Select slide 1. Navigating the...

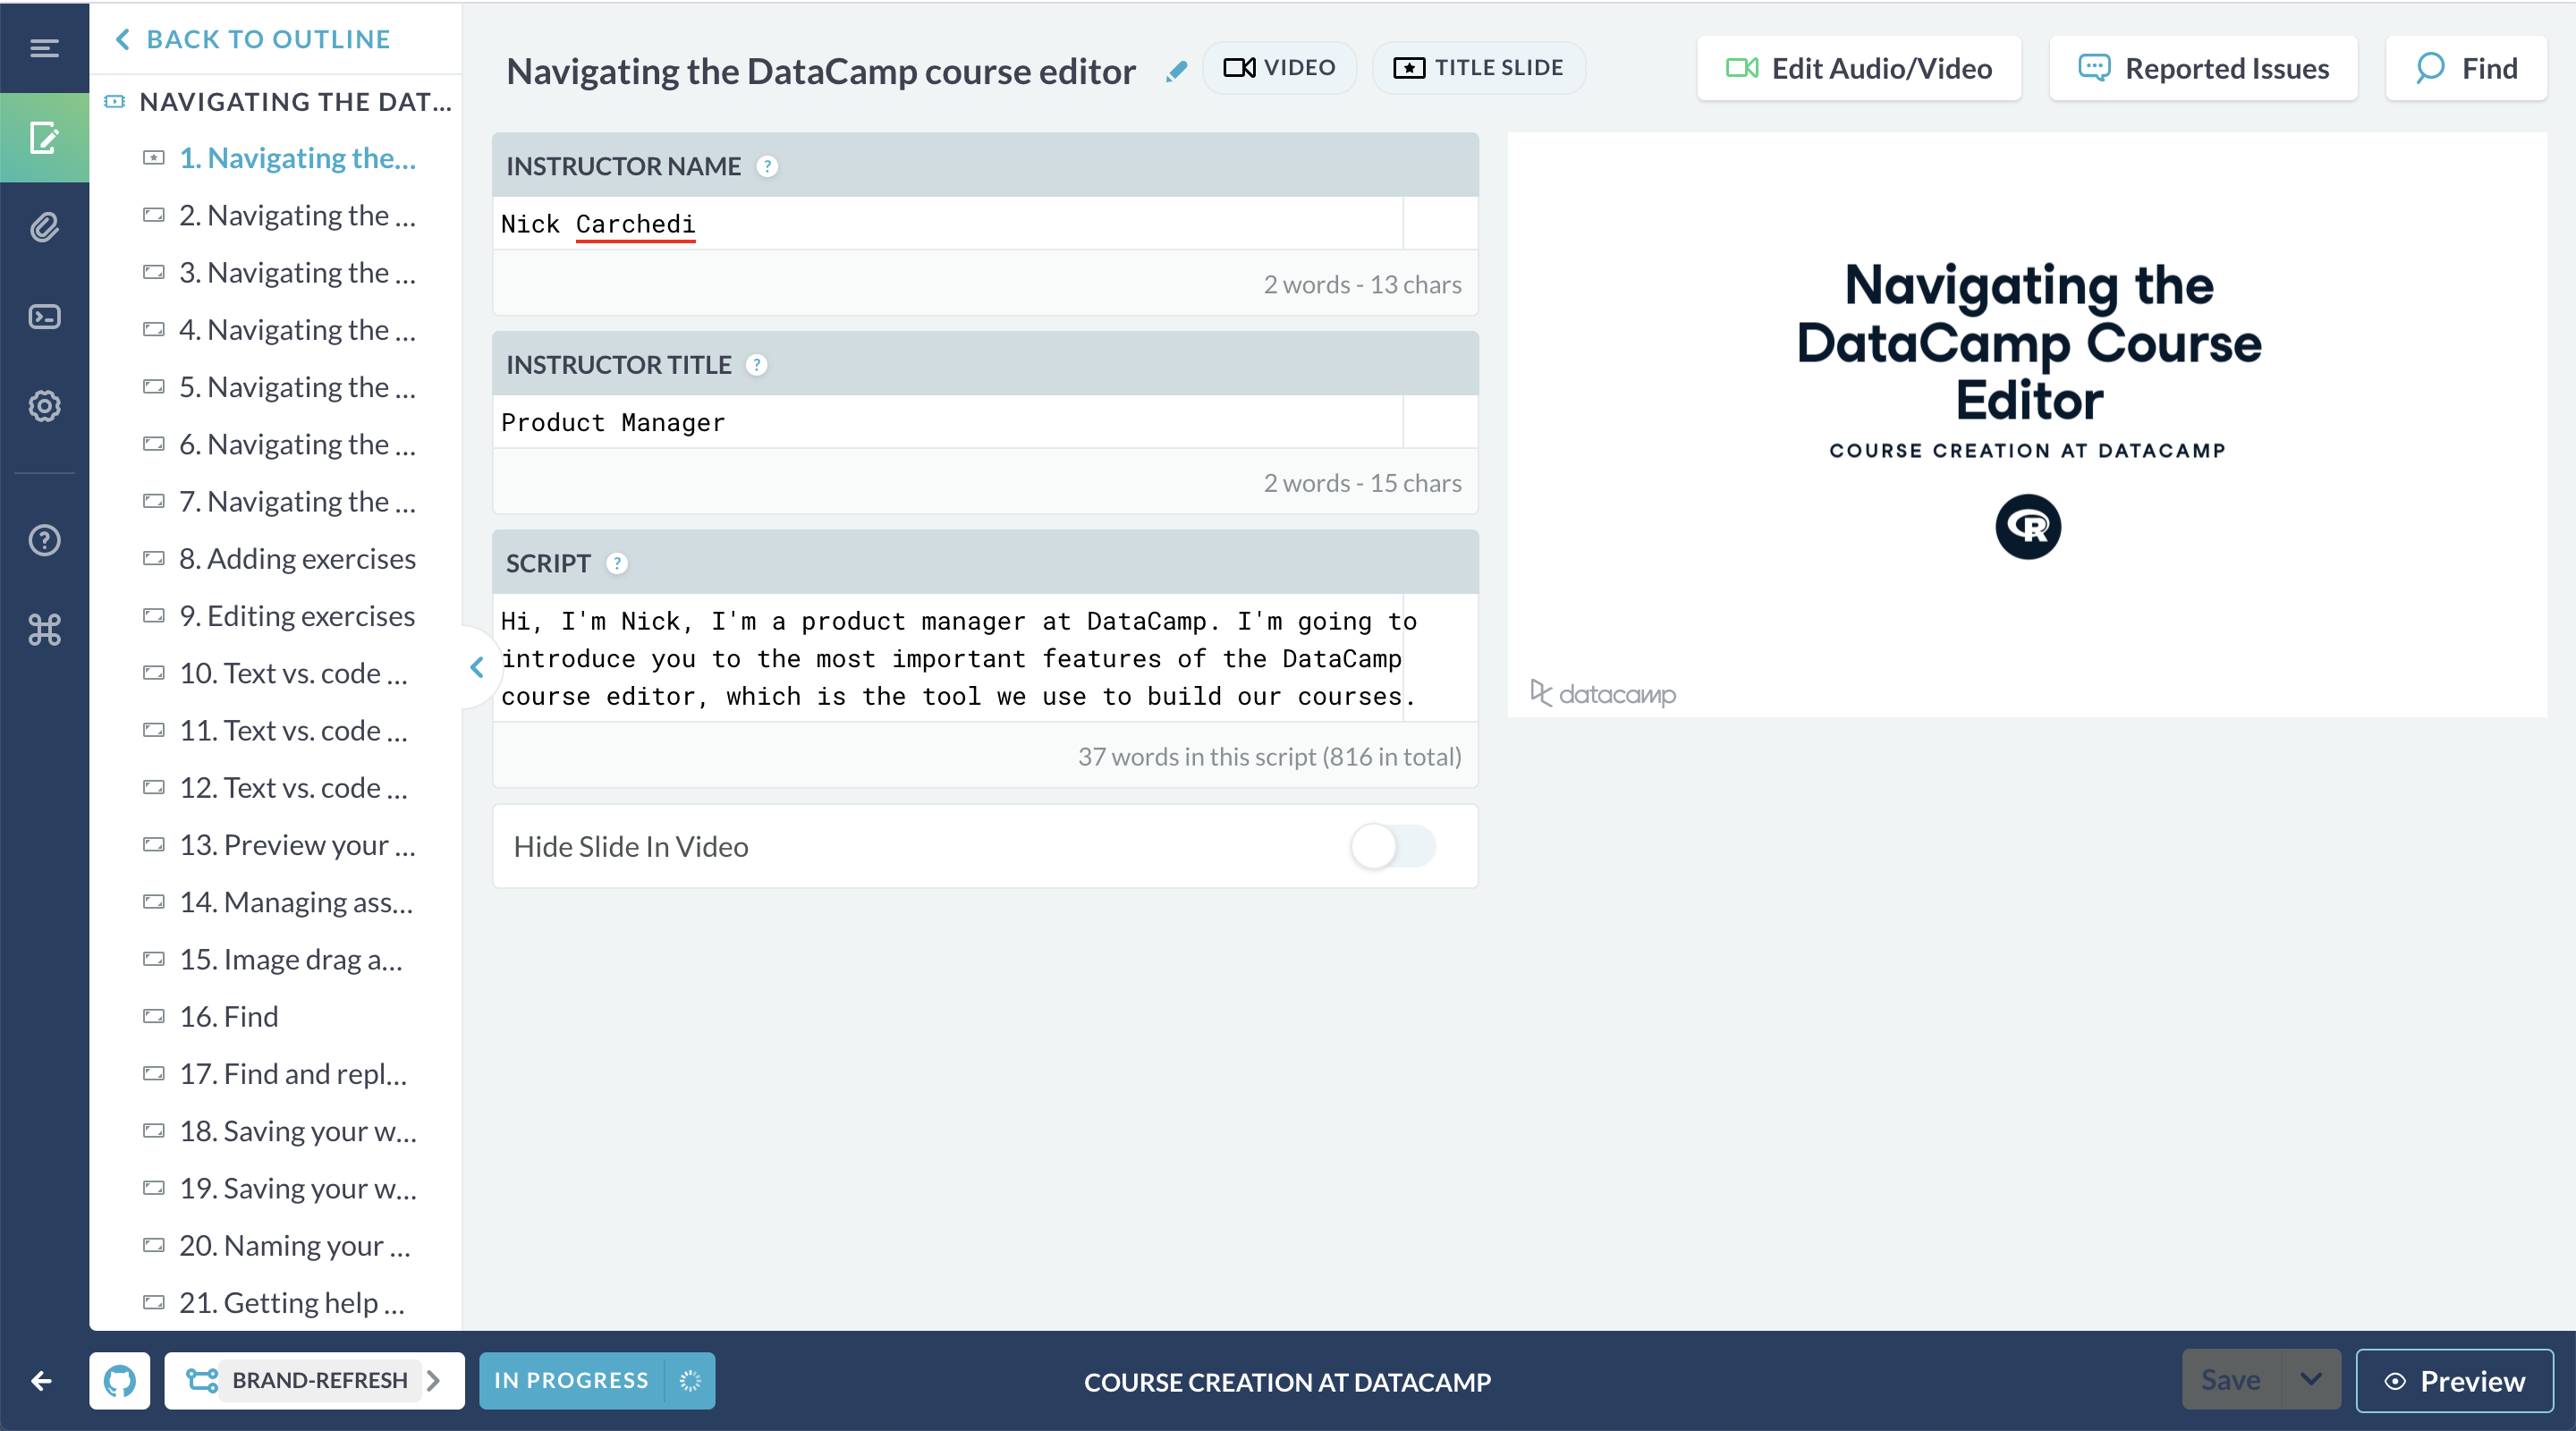297,158
